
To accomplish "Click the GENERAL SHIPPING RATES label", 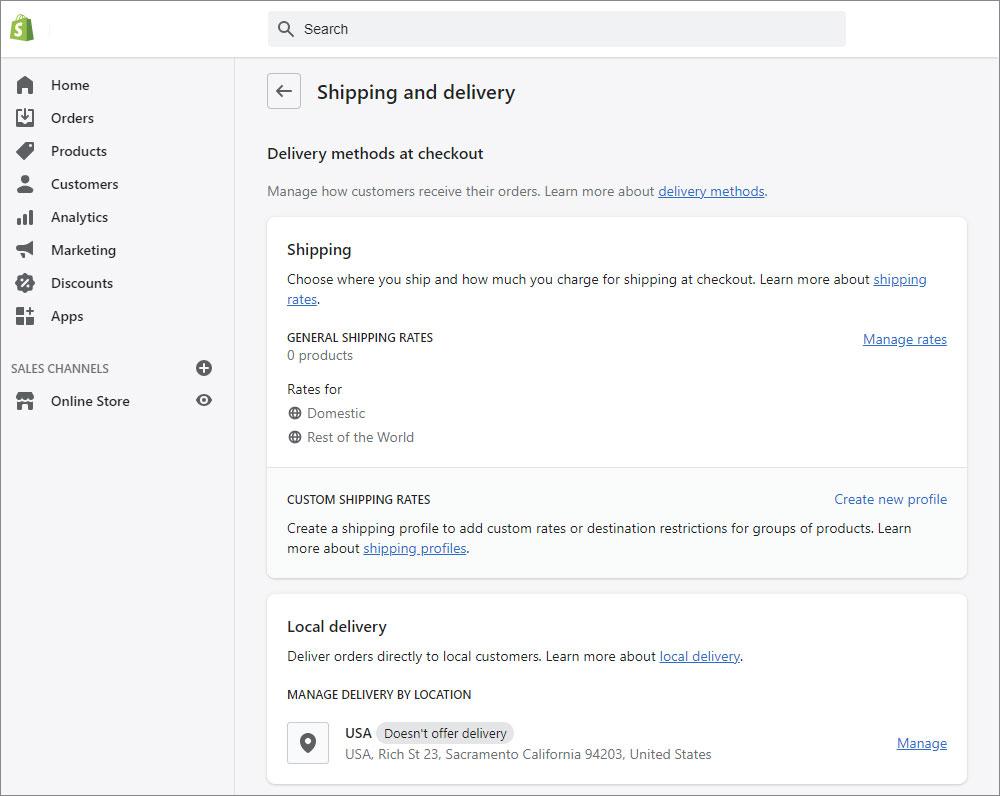I will pos(360,337).
